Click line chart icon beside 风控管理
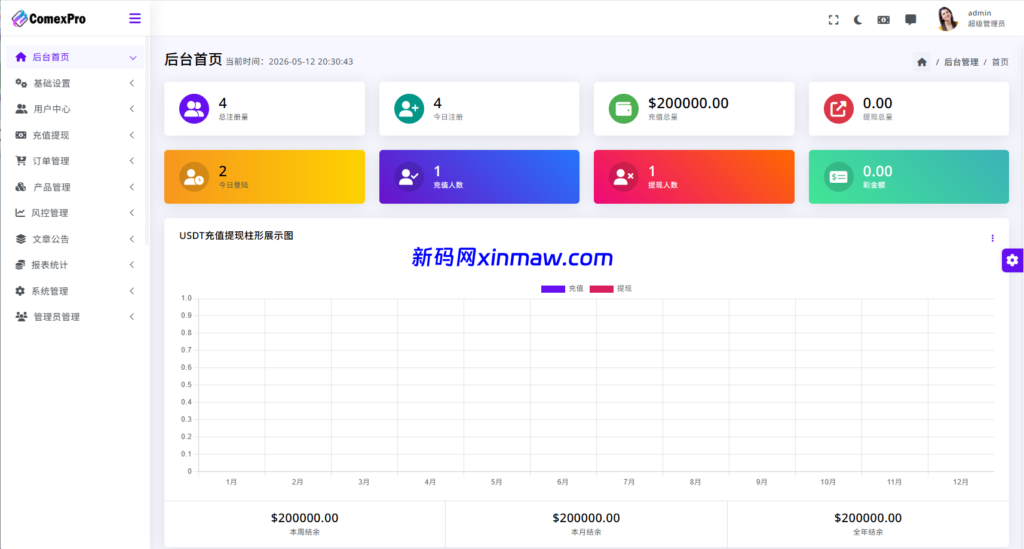 coord(20,213)
